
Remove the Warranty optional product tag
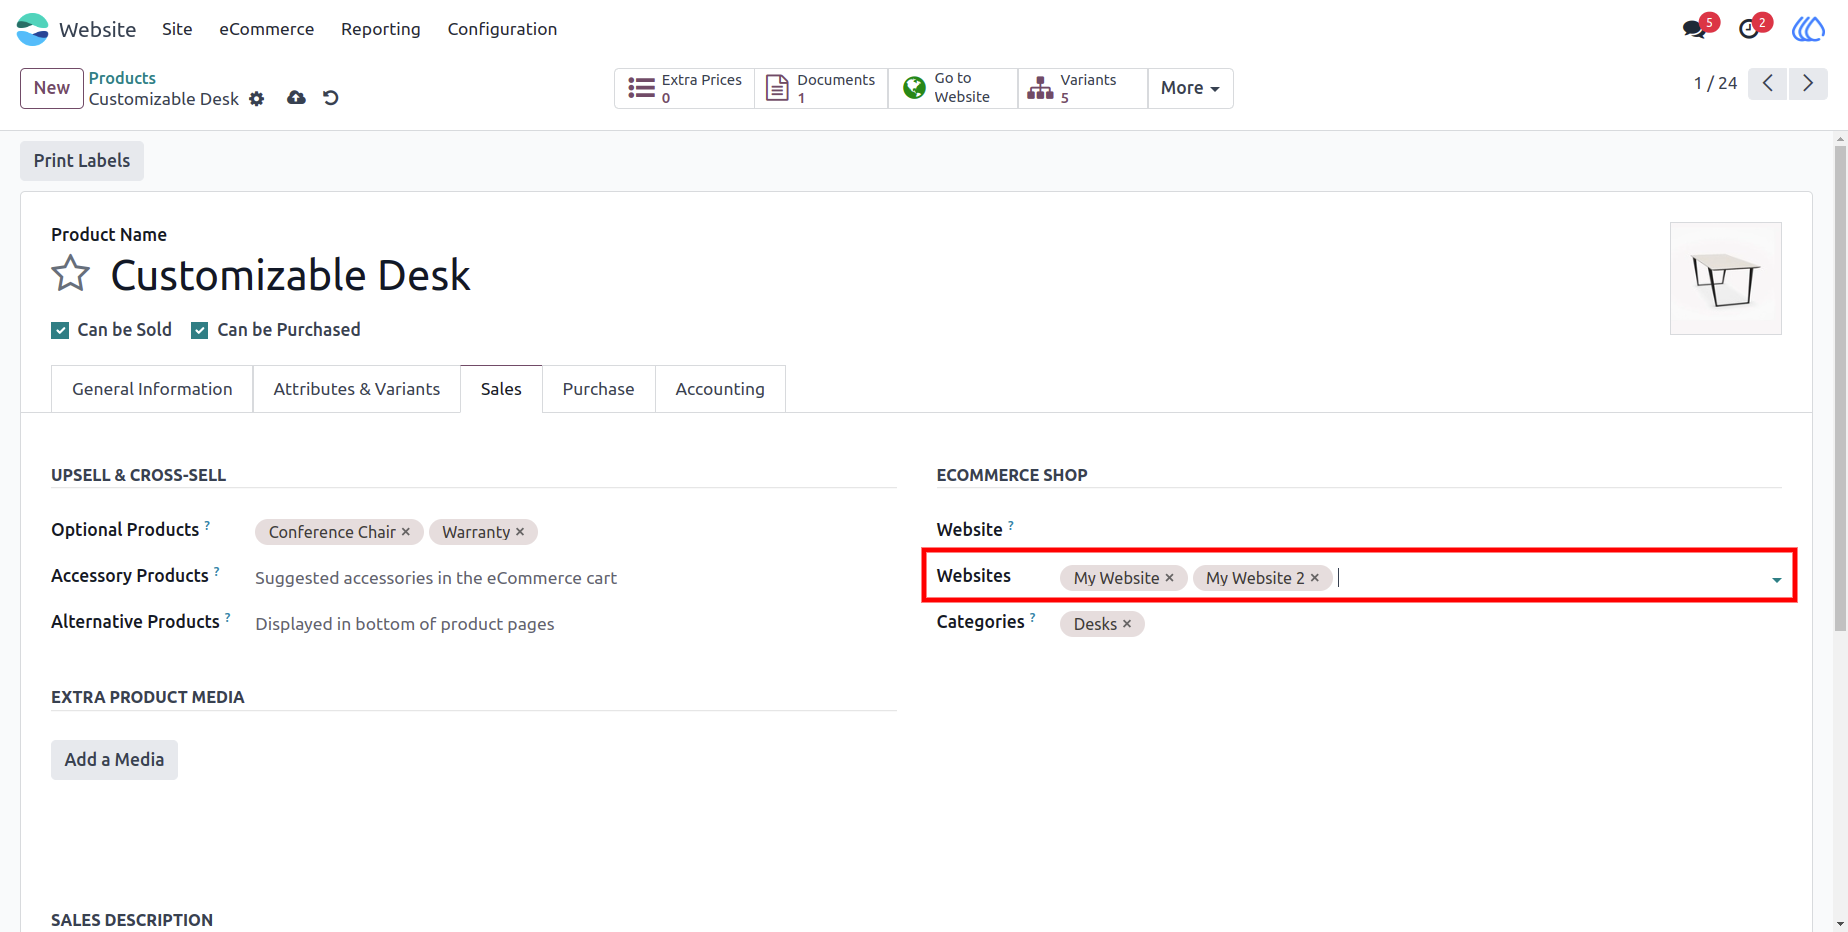coord(520,532)
